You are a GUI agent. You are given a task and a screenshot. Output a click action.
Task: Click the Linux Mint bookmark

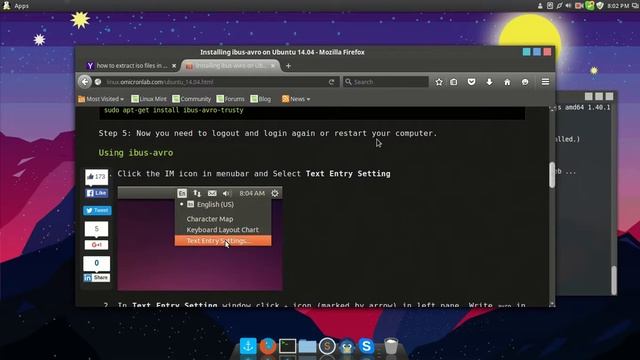149,99
